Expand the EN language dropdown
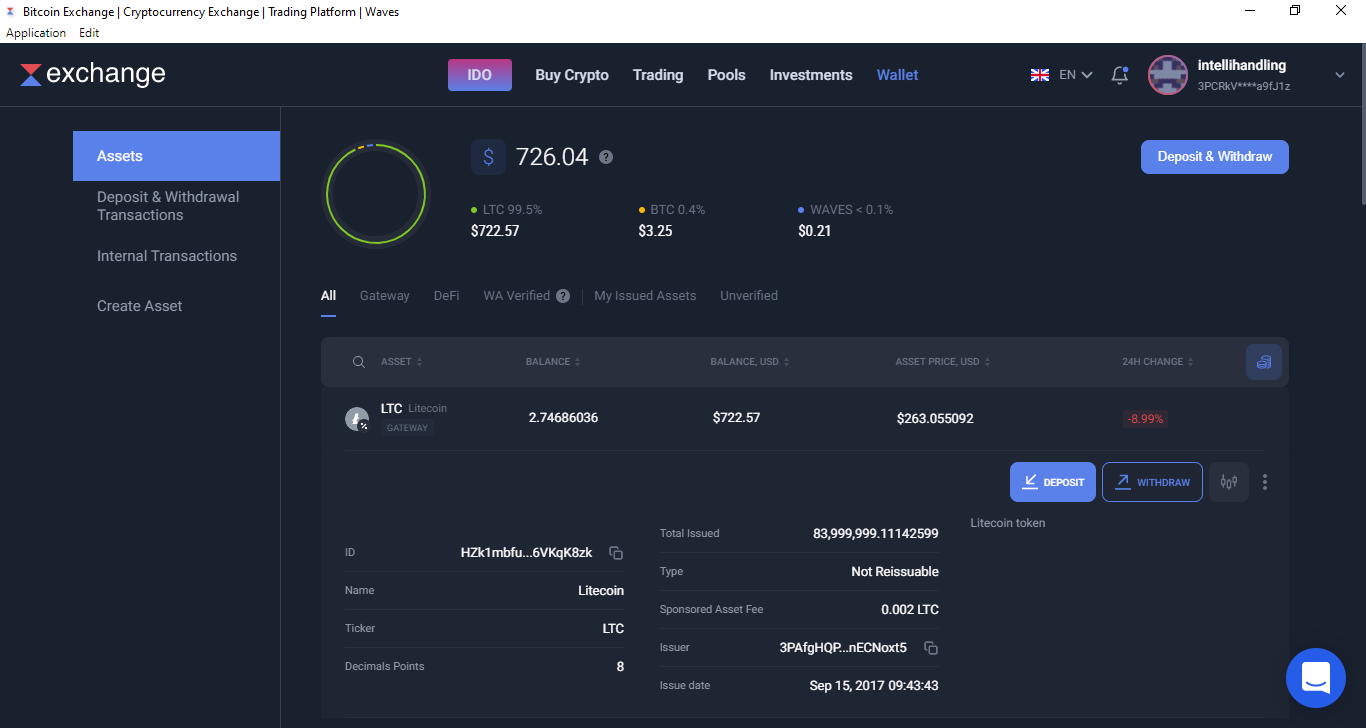 (x=1076, y=75)
